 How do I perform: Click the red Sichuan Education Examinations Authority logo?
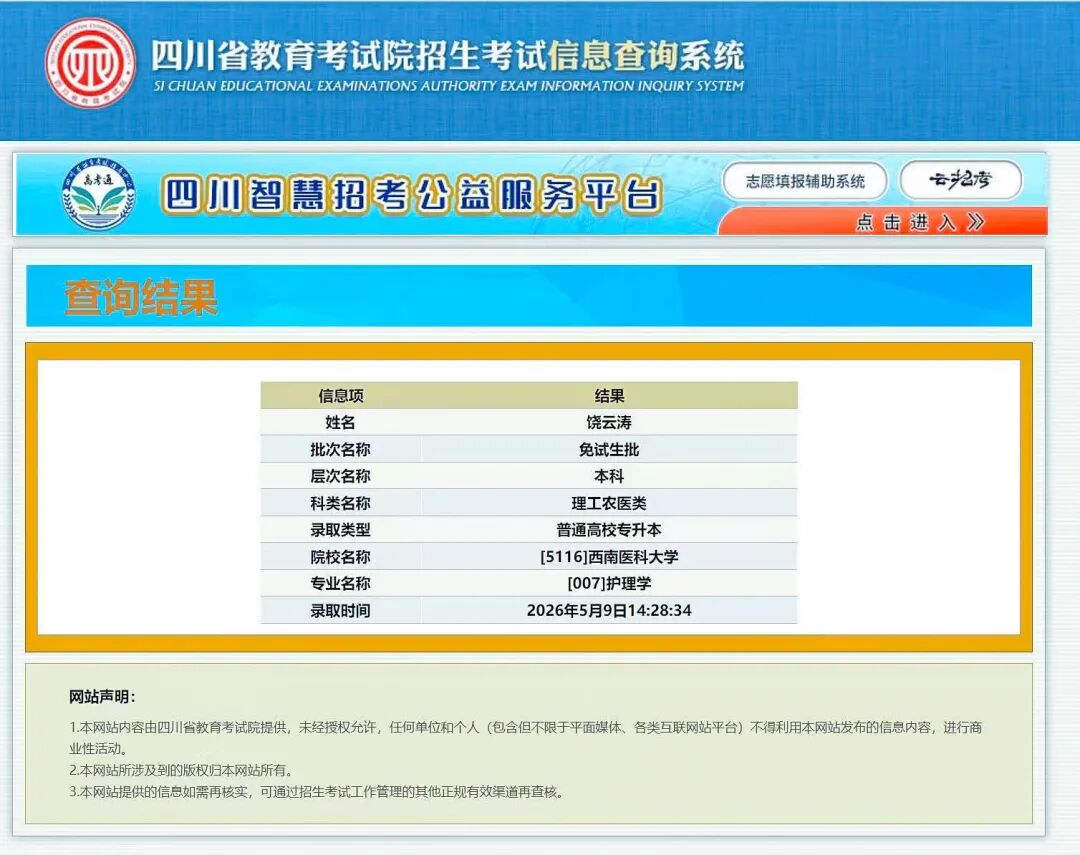pyautogui.click(x=90, y=63)
